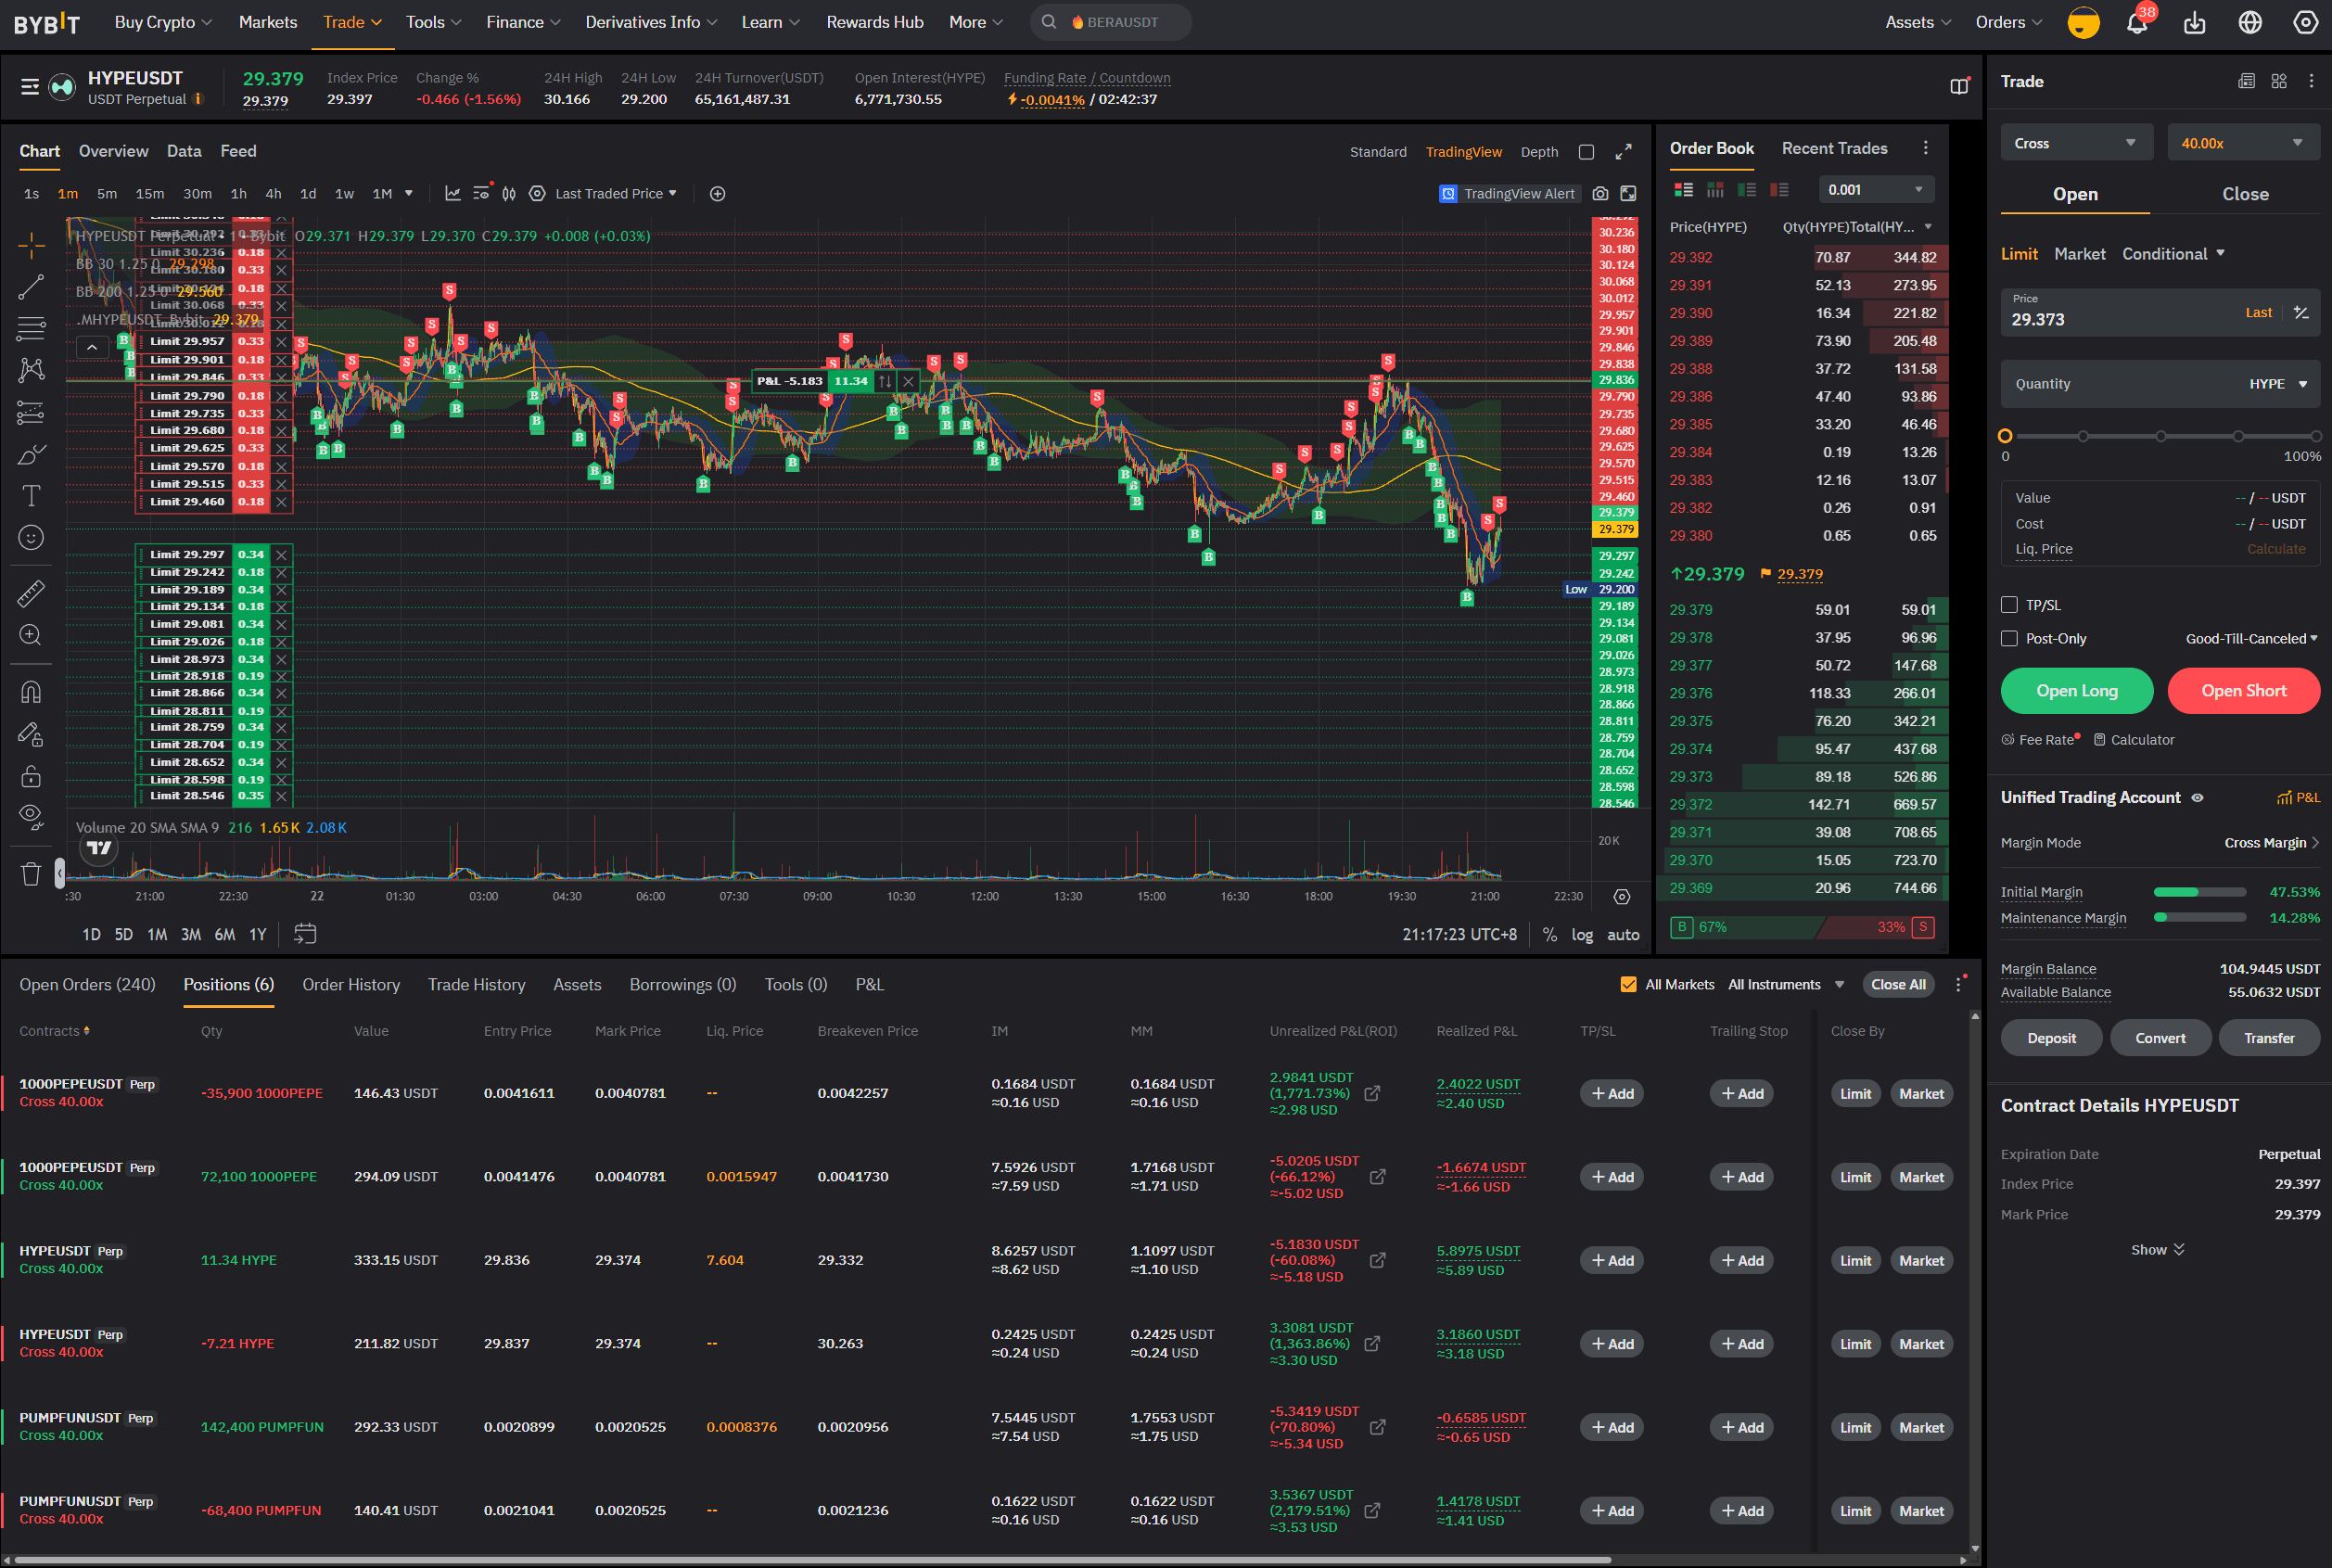Expand chart to fullscreen arrows icon

pos(1623,152)
